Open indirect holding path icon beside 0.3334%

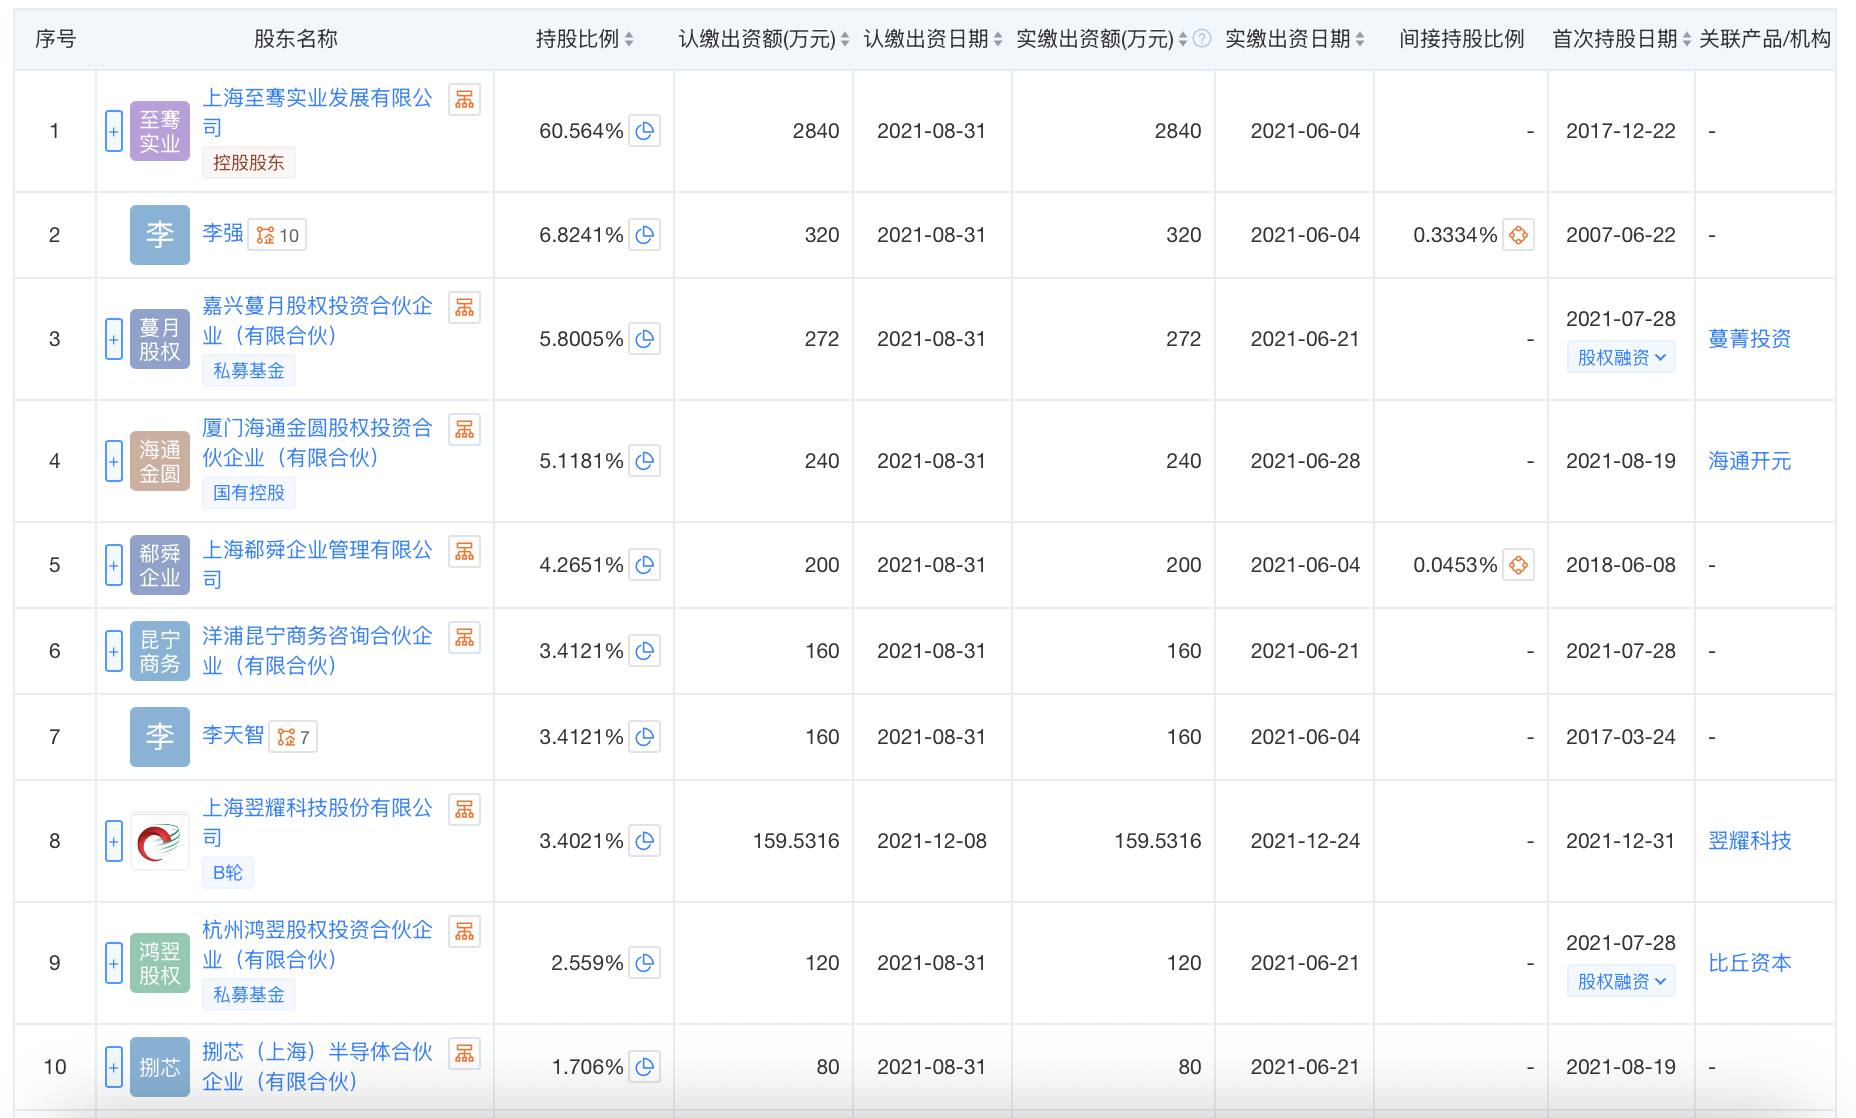[1520, 234]
